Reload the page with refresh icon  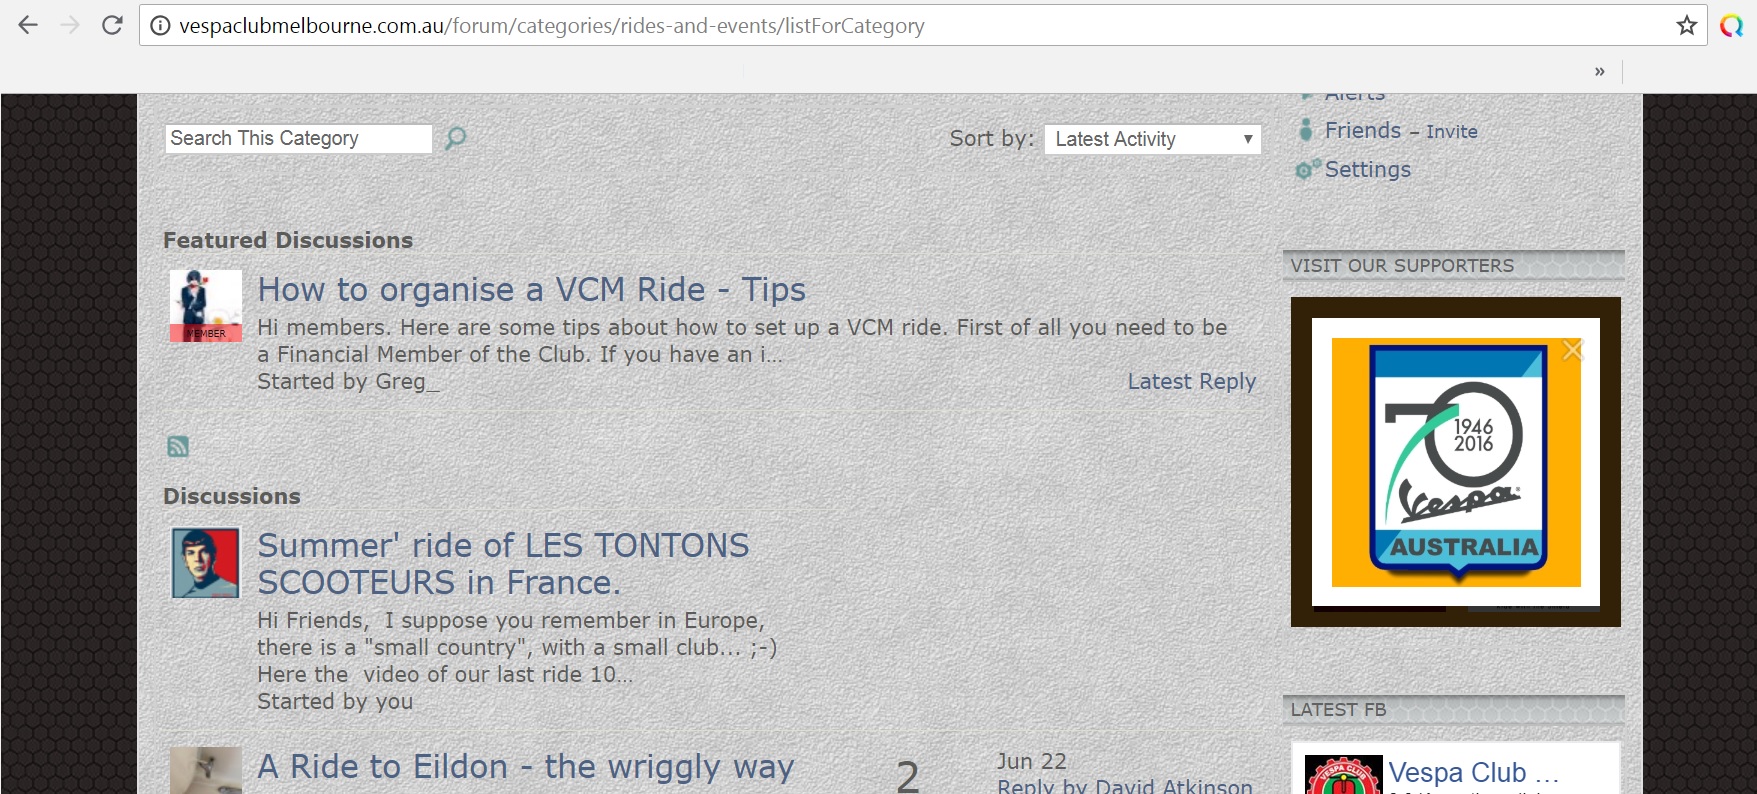click(x=112, y=25)
